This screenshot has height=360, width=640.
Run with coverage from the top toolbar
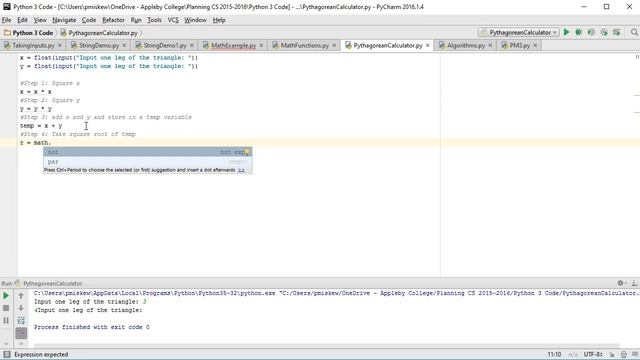pyautogui.click(x=591, y=32)
